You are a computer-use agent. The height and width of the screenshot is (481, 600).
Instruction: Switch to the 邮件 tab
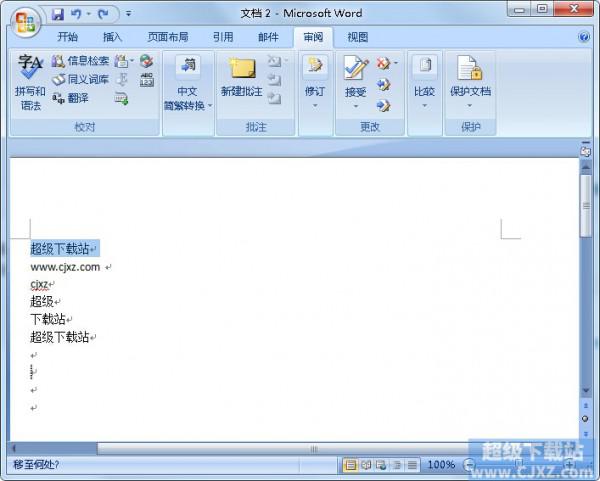click(268, 37)
